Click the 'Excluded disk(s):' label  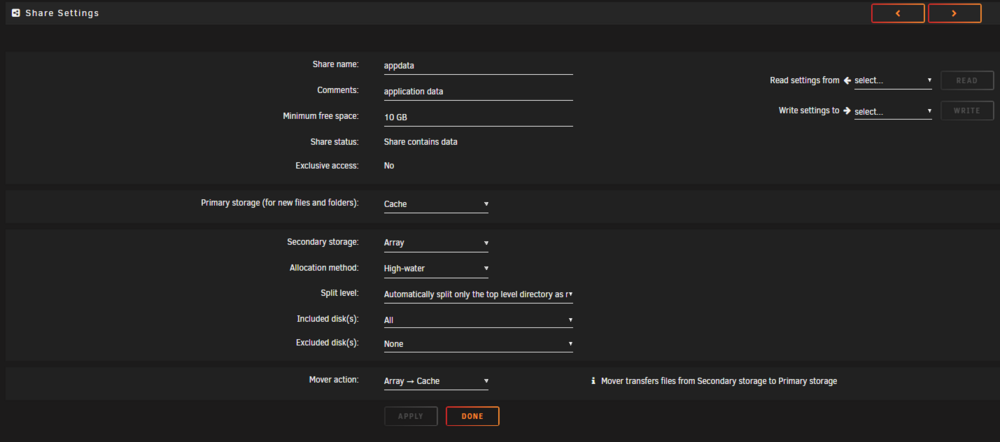[x=327, y=342]
